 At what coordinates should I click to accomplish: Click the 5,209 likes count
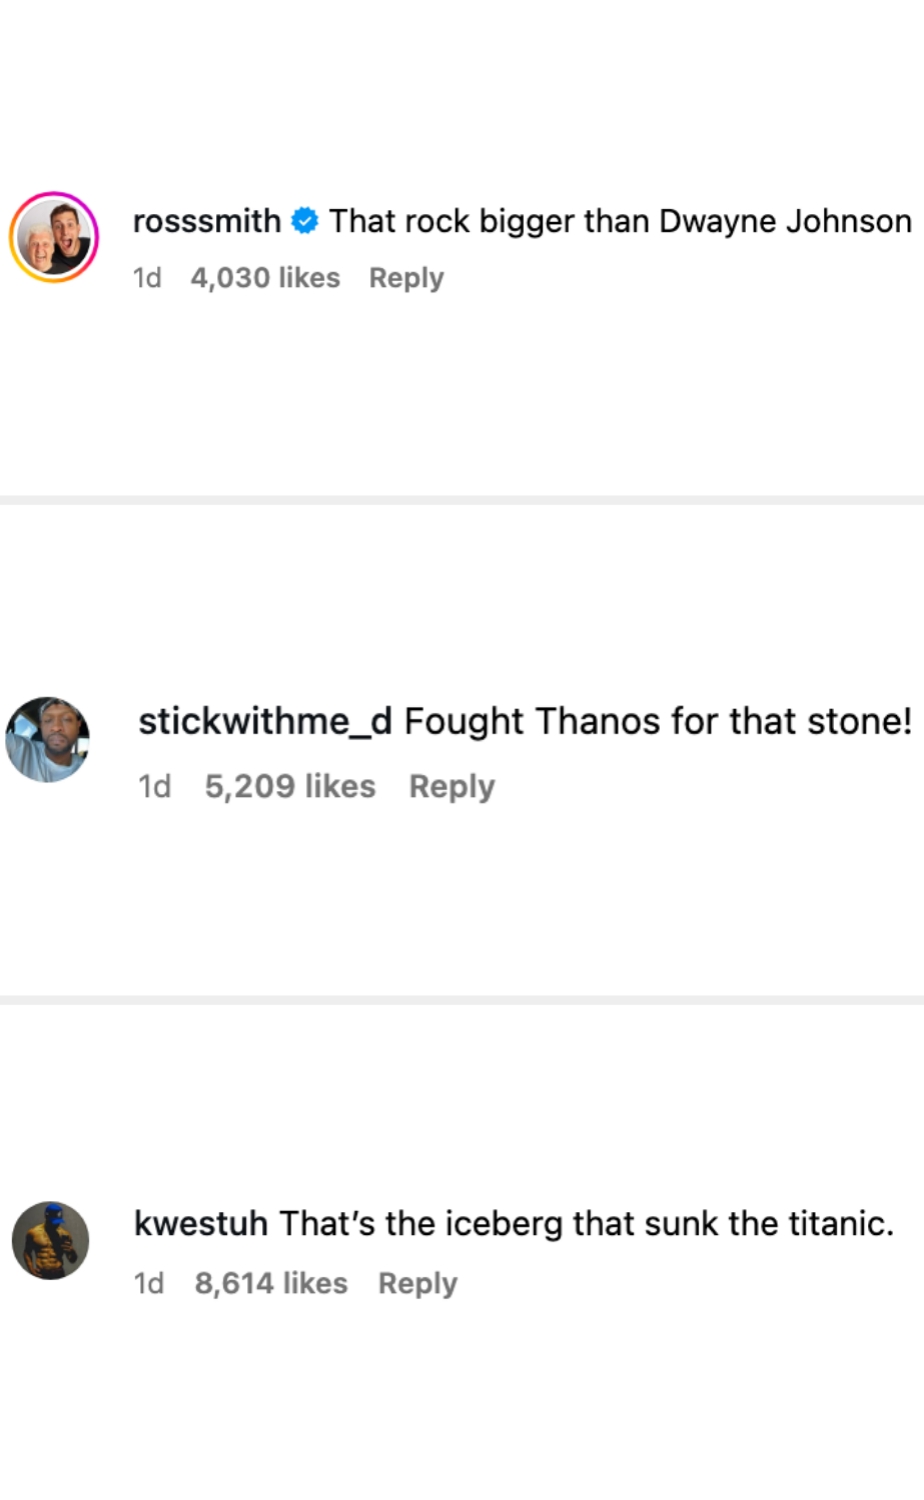click(x=290, y=786)
